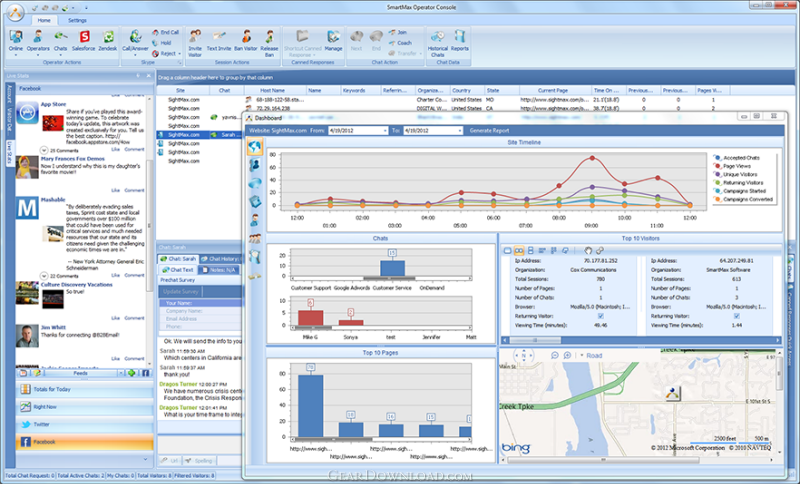Open the Facebook panel button
800x484 pixels.
point(85,442)
